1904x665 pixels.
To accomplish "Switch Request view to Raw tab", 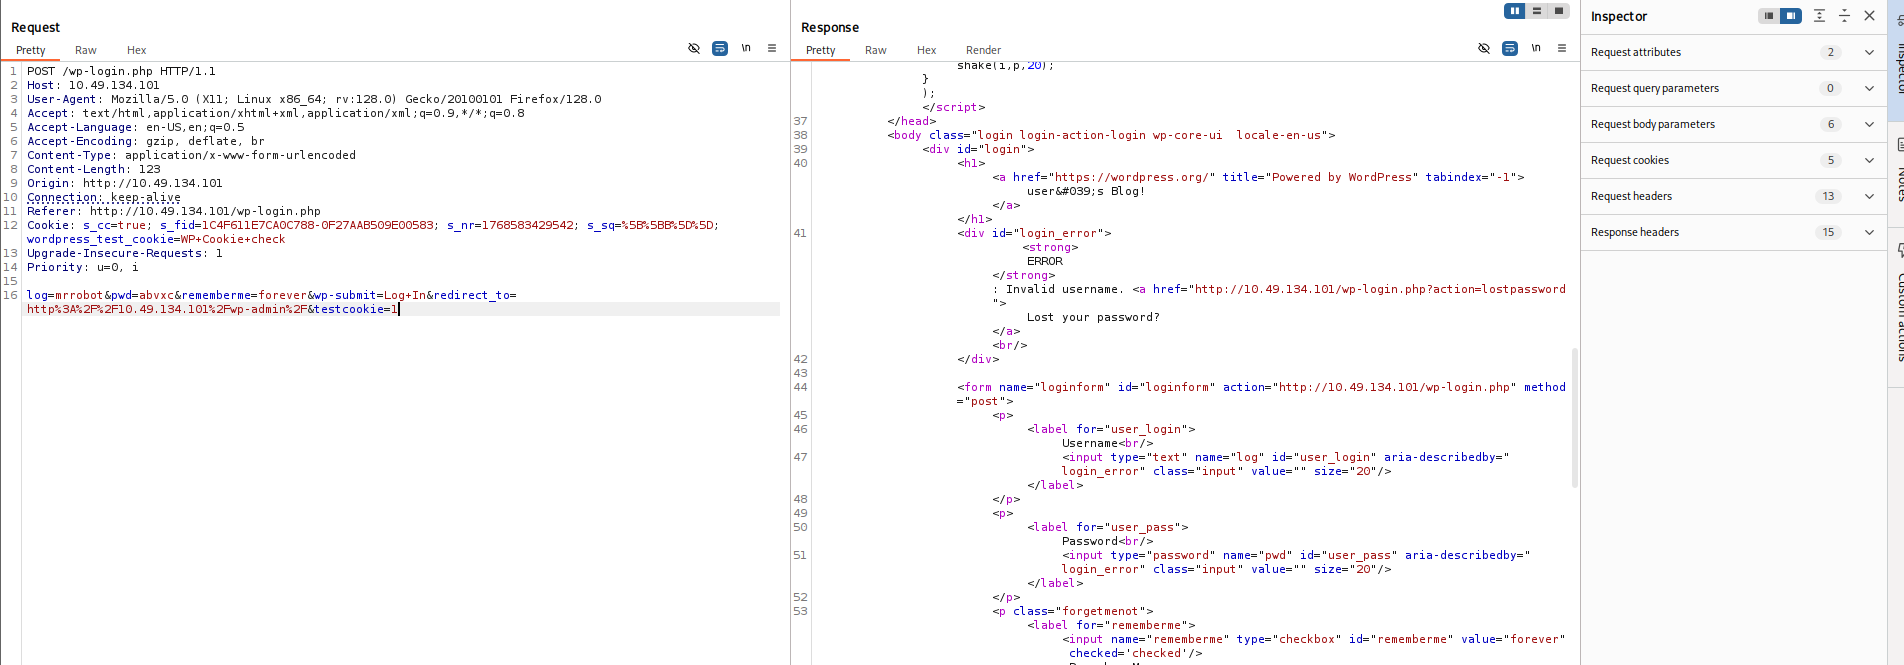I will (86, 50).
